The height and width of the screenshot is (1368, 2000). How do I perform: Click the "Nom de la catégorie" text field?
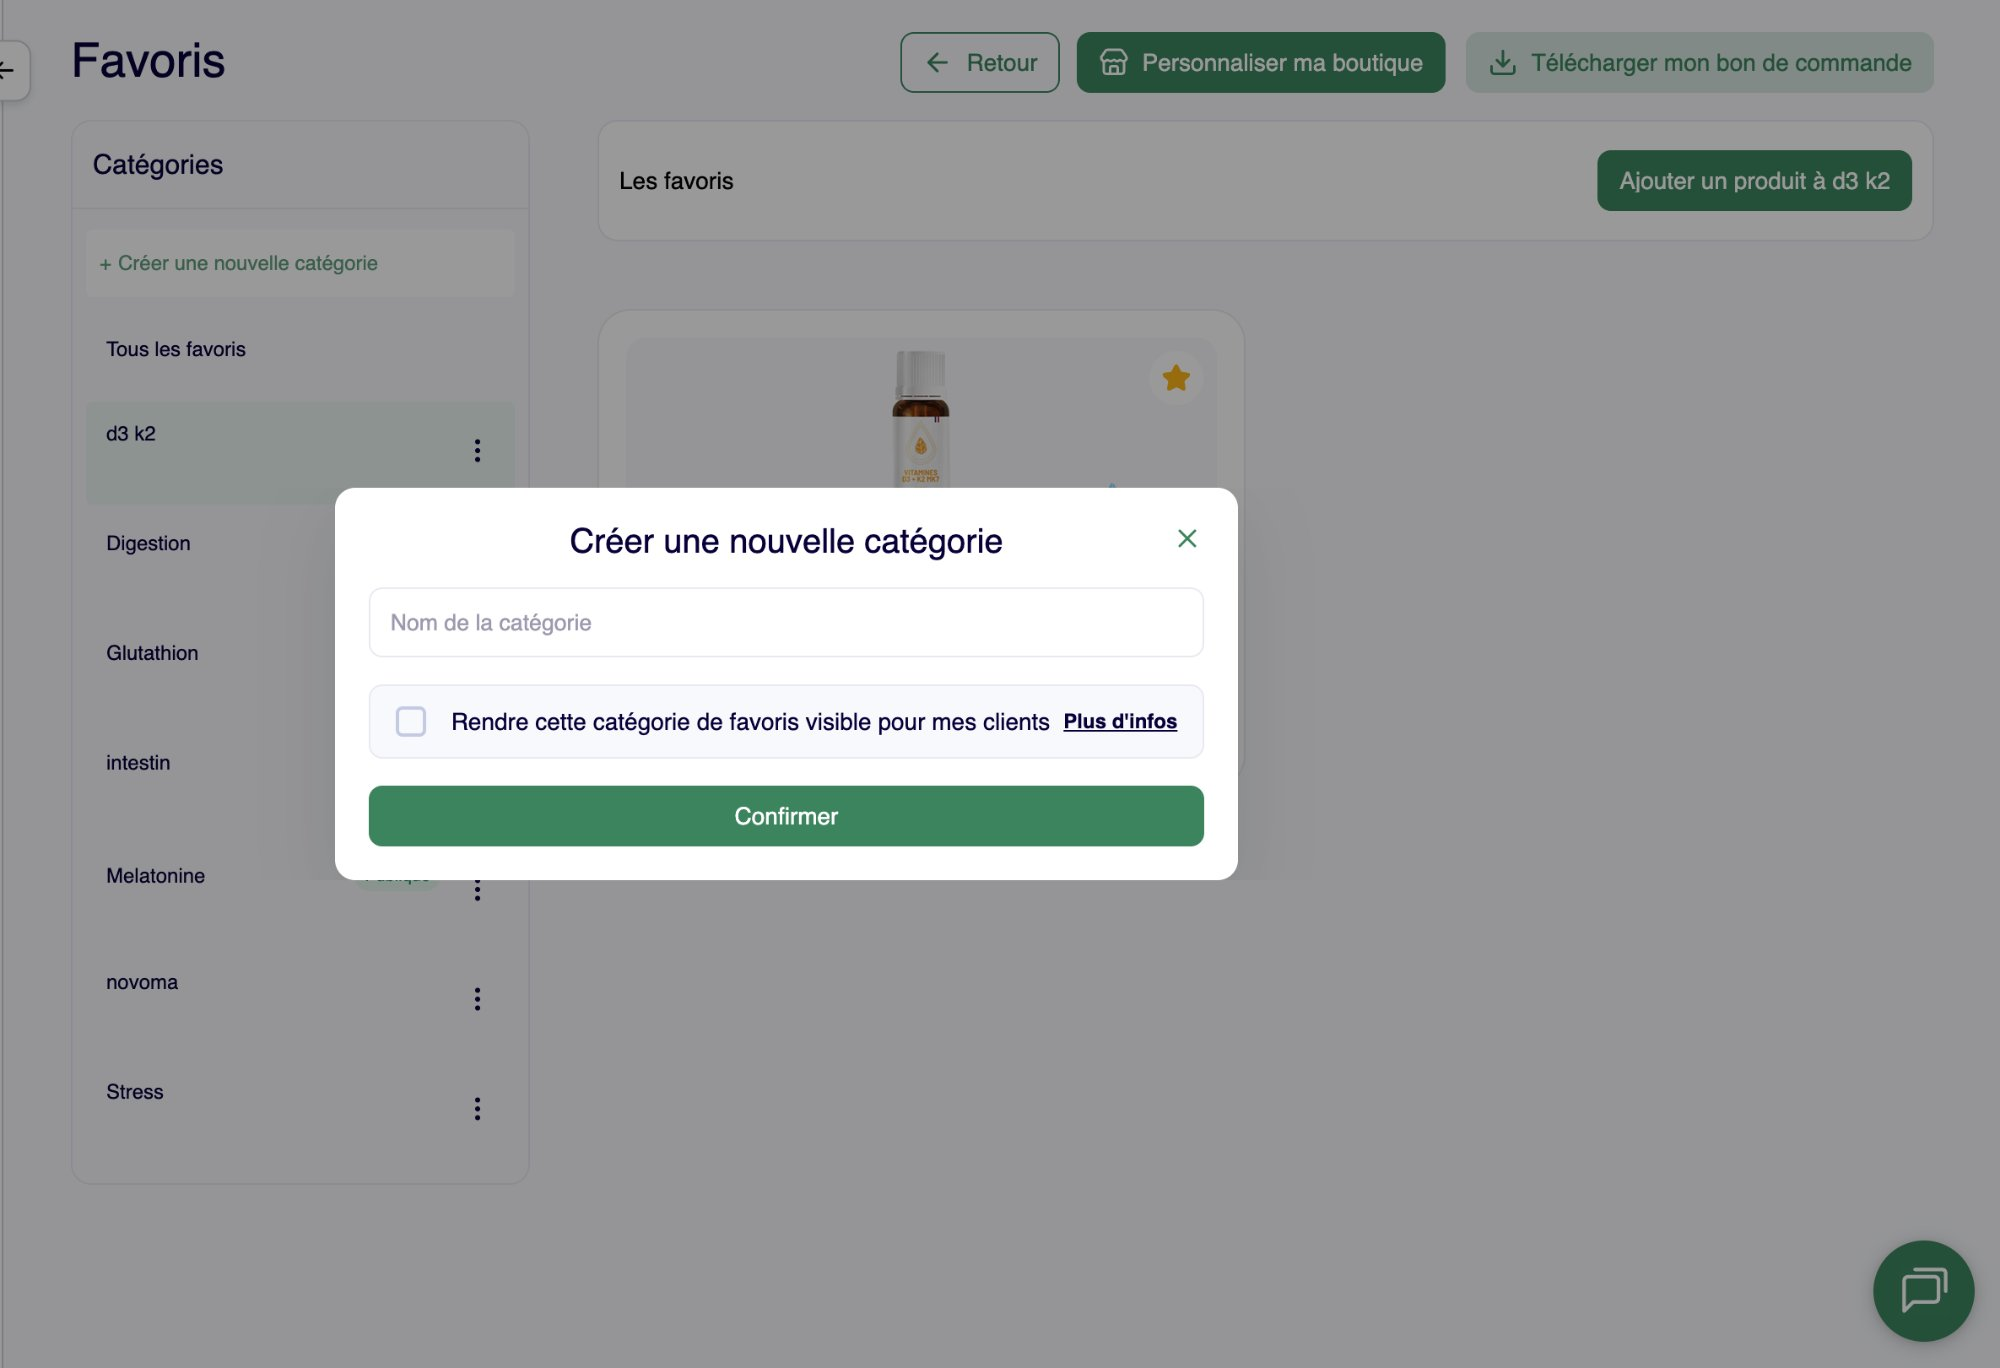(x=786, y=621)
